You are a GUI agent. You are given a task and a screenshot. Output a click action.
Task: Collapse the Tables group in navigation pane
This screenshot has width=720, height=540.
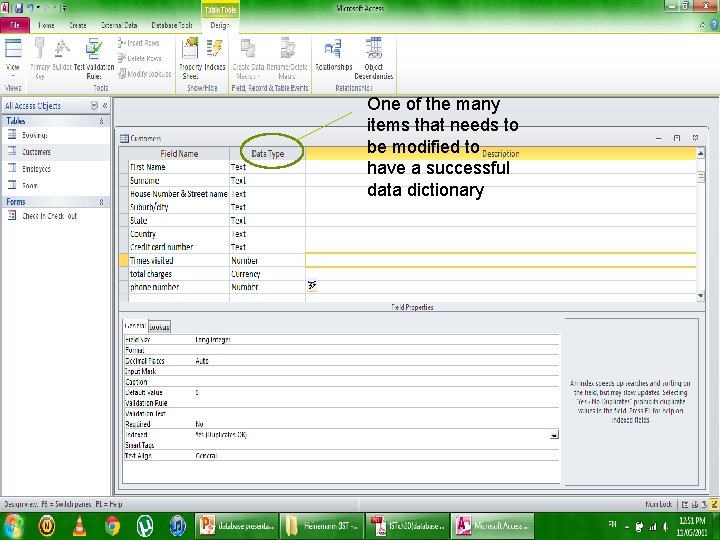click(x=101, y=121)
